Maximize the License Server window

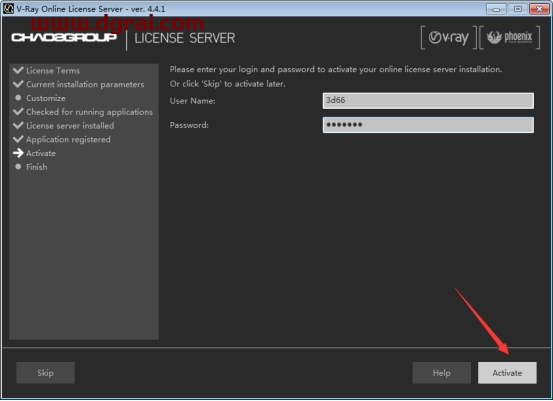coord(517,9)
